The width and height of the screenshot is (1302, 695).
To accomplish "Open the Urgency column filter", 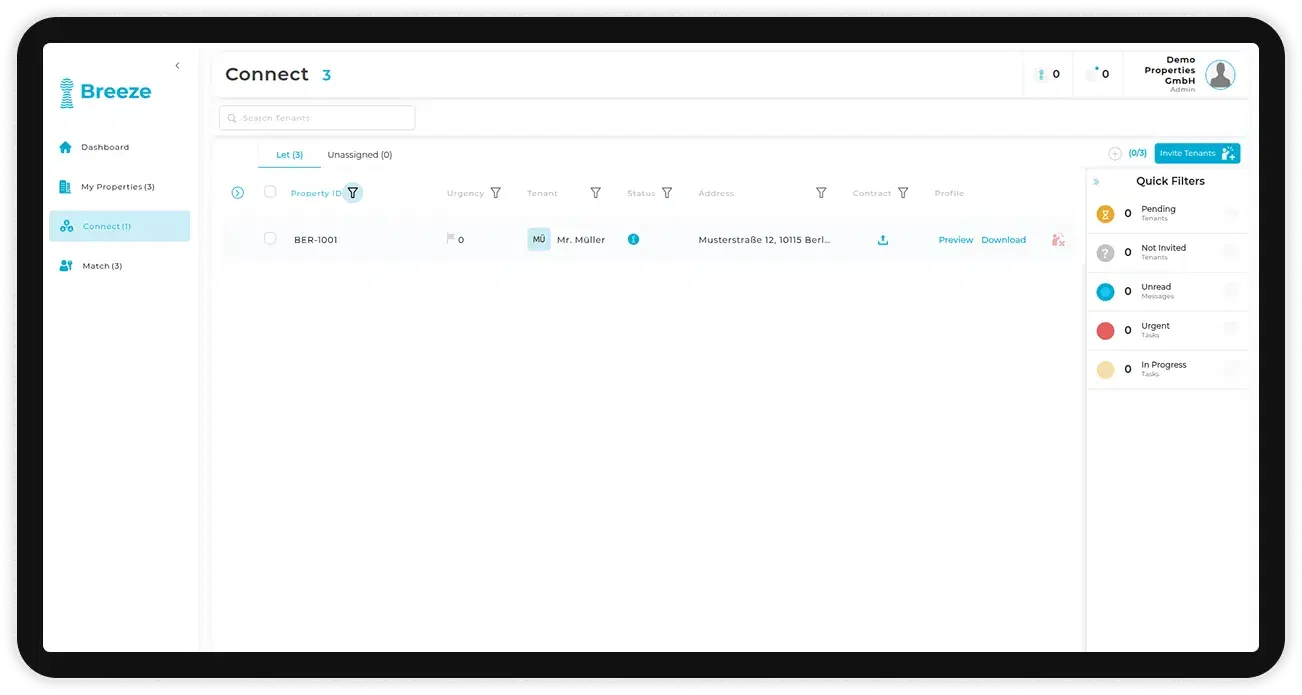I will (x=496, y=193).
